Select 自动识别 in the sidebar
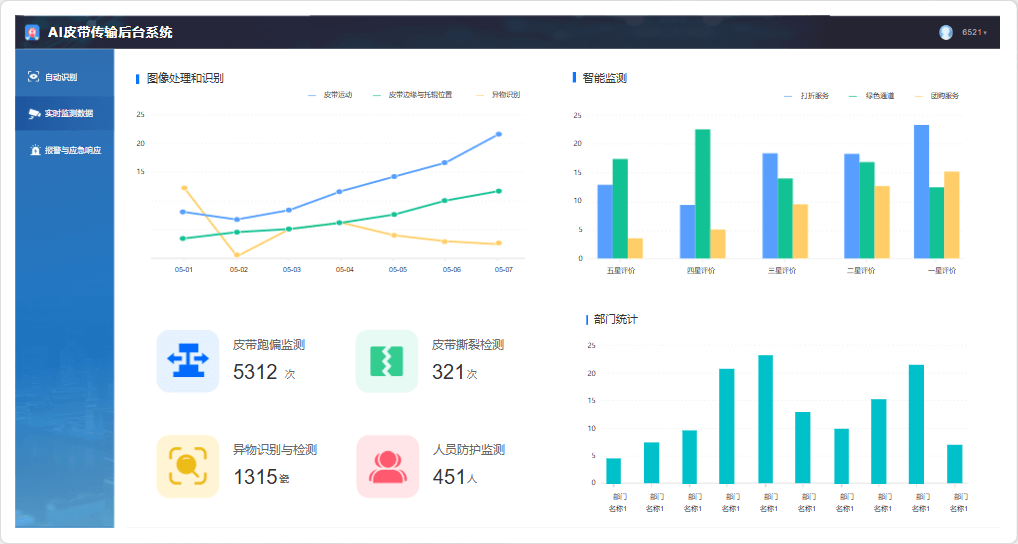 [60, 77]
